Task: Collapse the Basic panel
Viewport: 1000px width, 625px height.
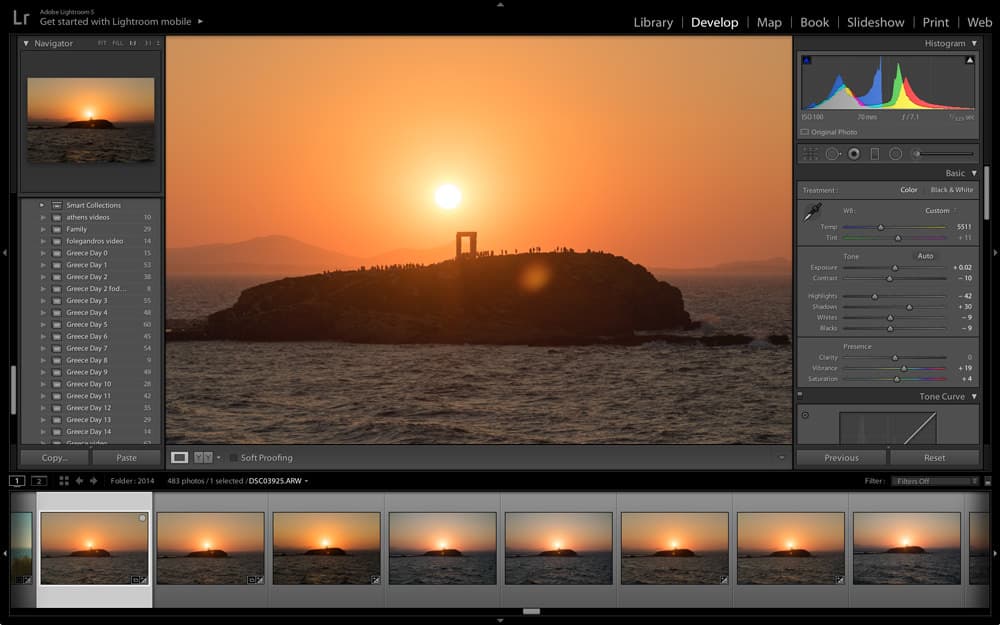Action: [974, 173]
